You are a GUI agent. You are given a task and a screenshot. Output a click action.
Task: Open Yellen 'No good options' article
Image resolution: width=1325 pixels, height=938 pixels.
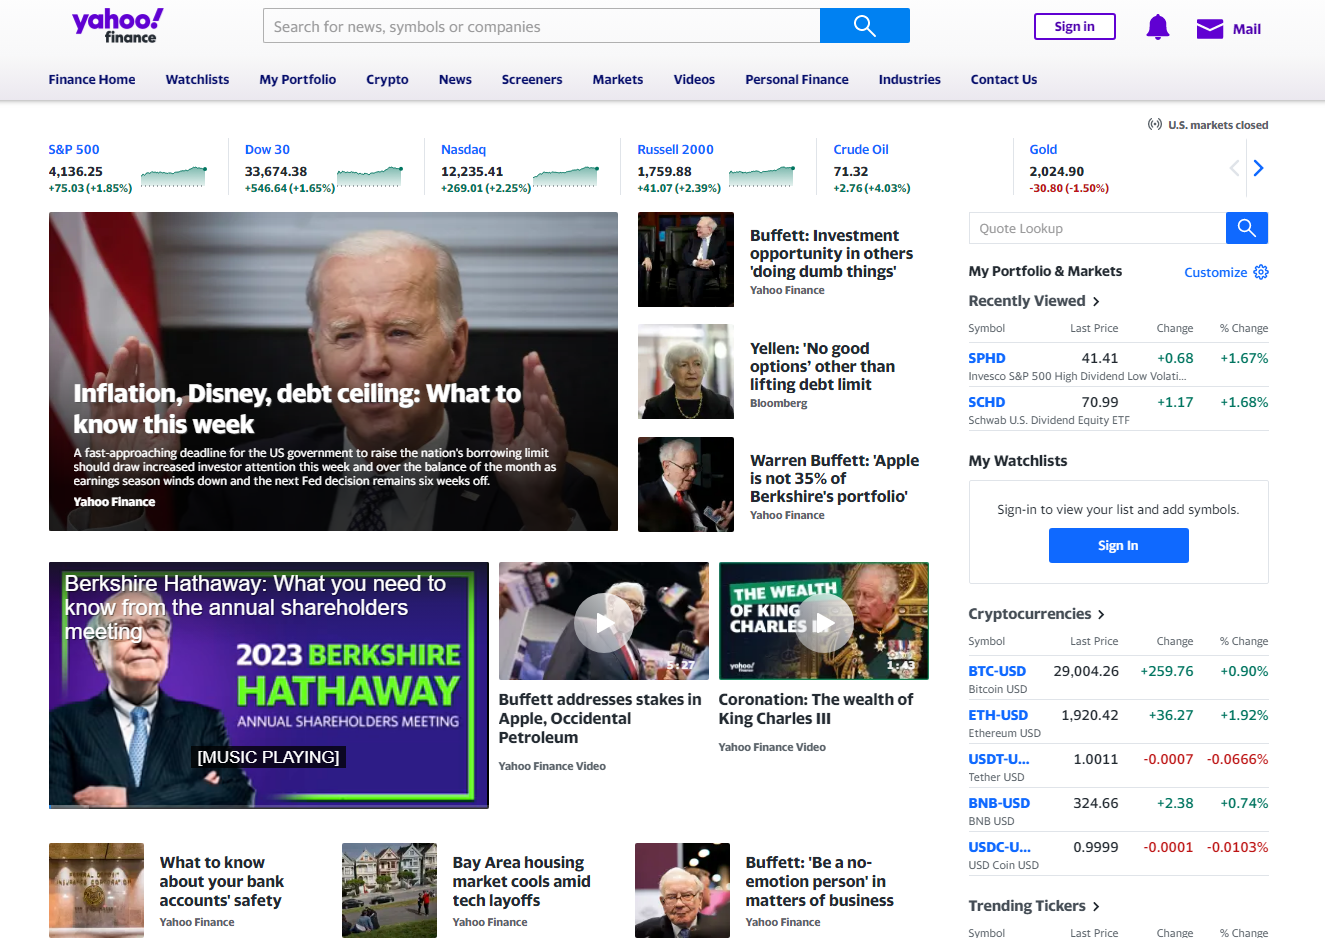point(822,367)
